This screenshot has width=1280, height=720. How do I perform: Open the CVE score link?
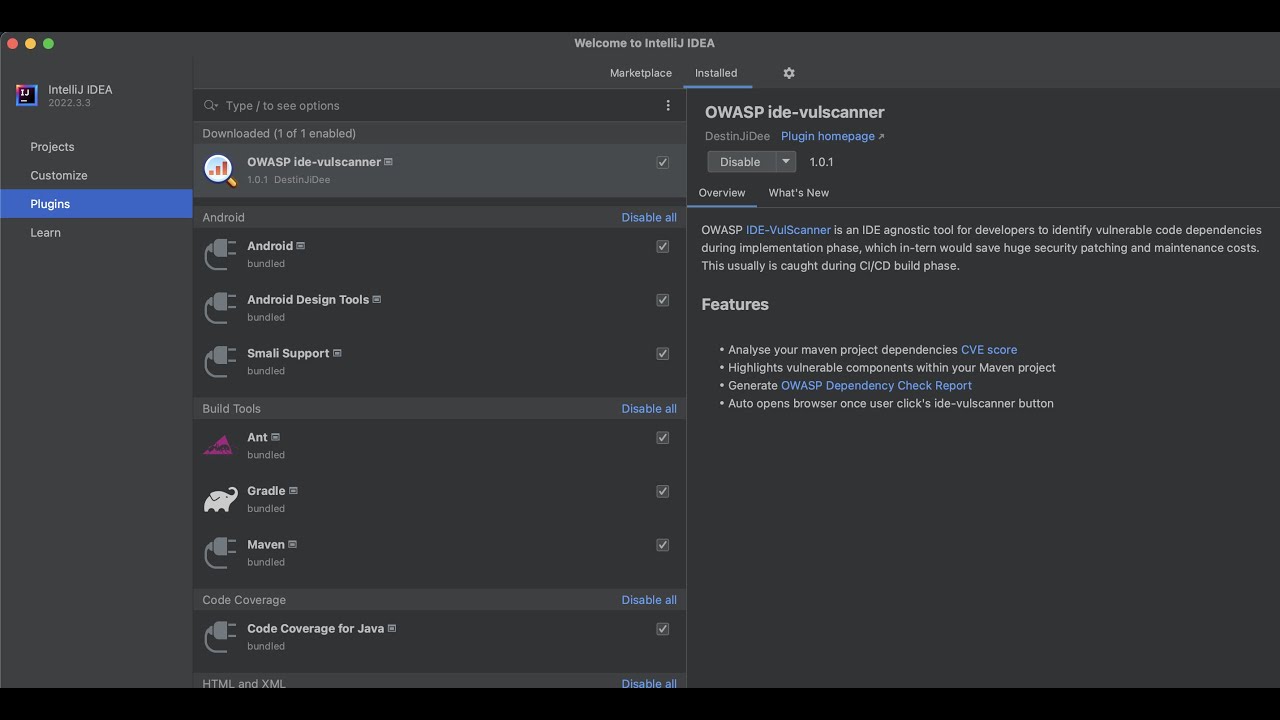coord(989,350)
